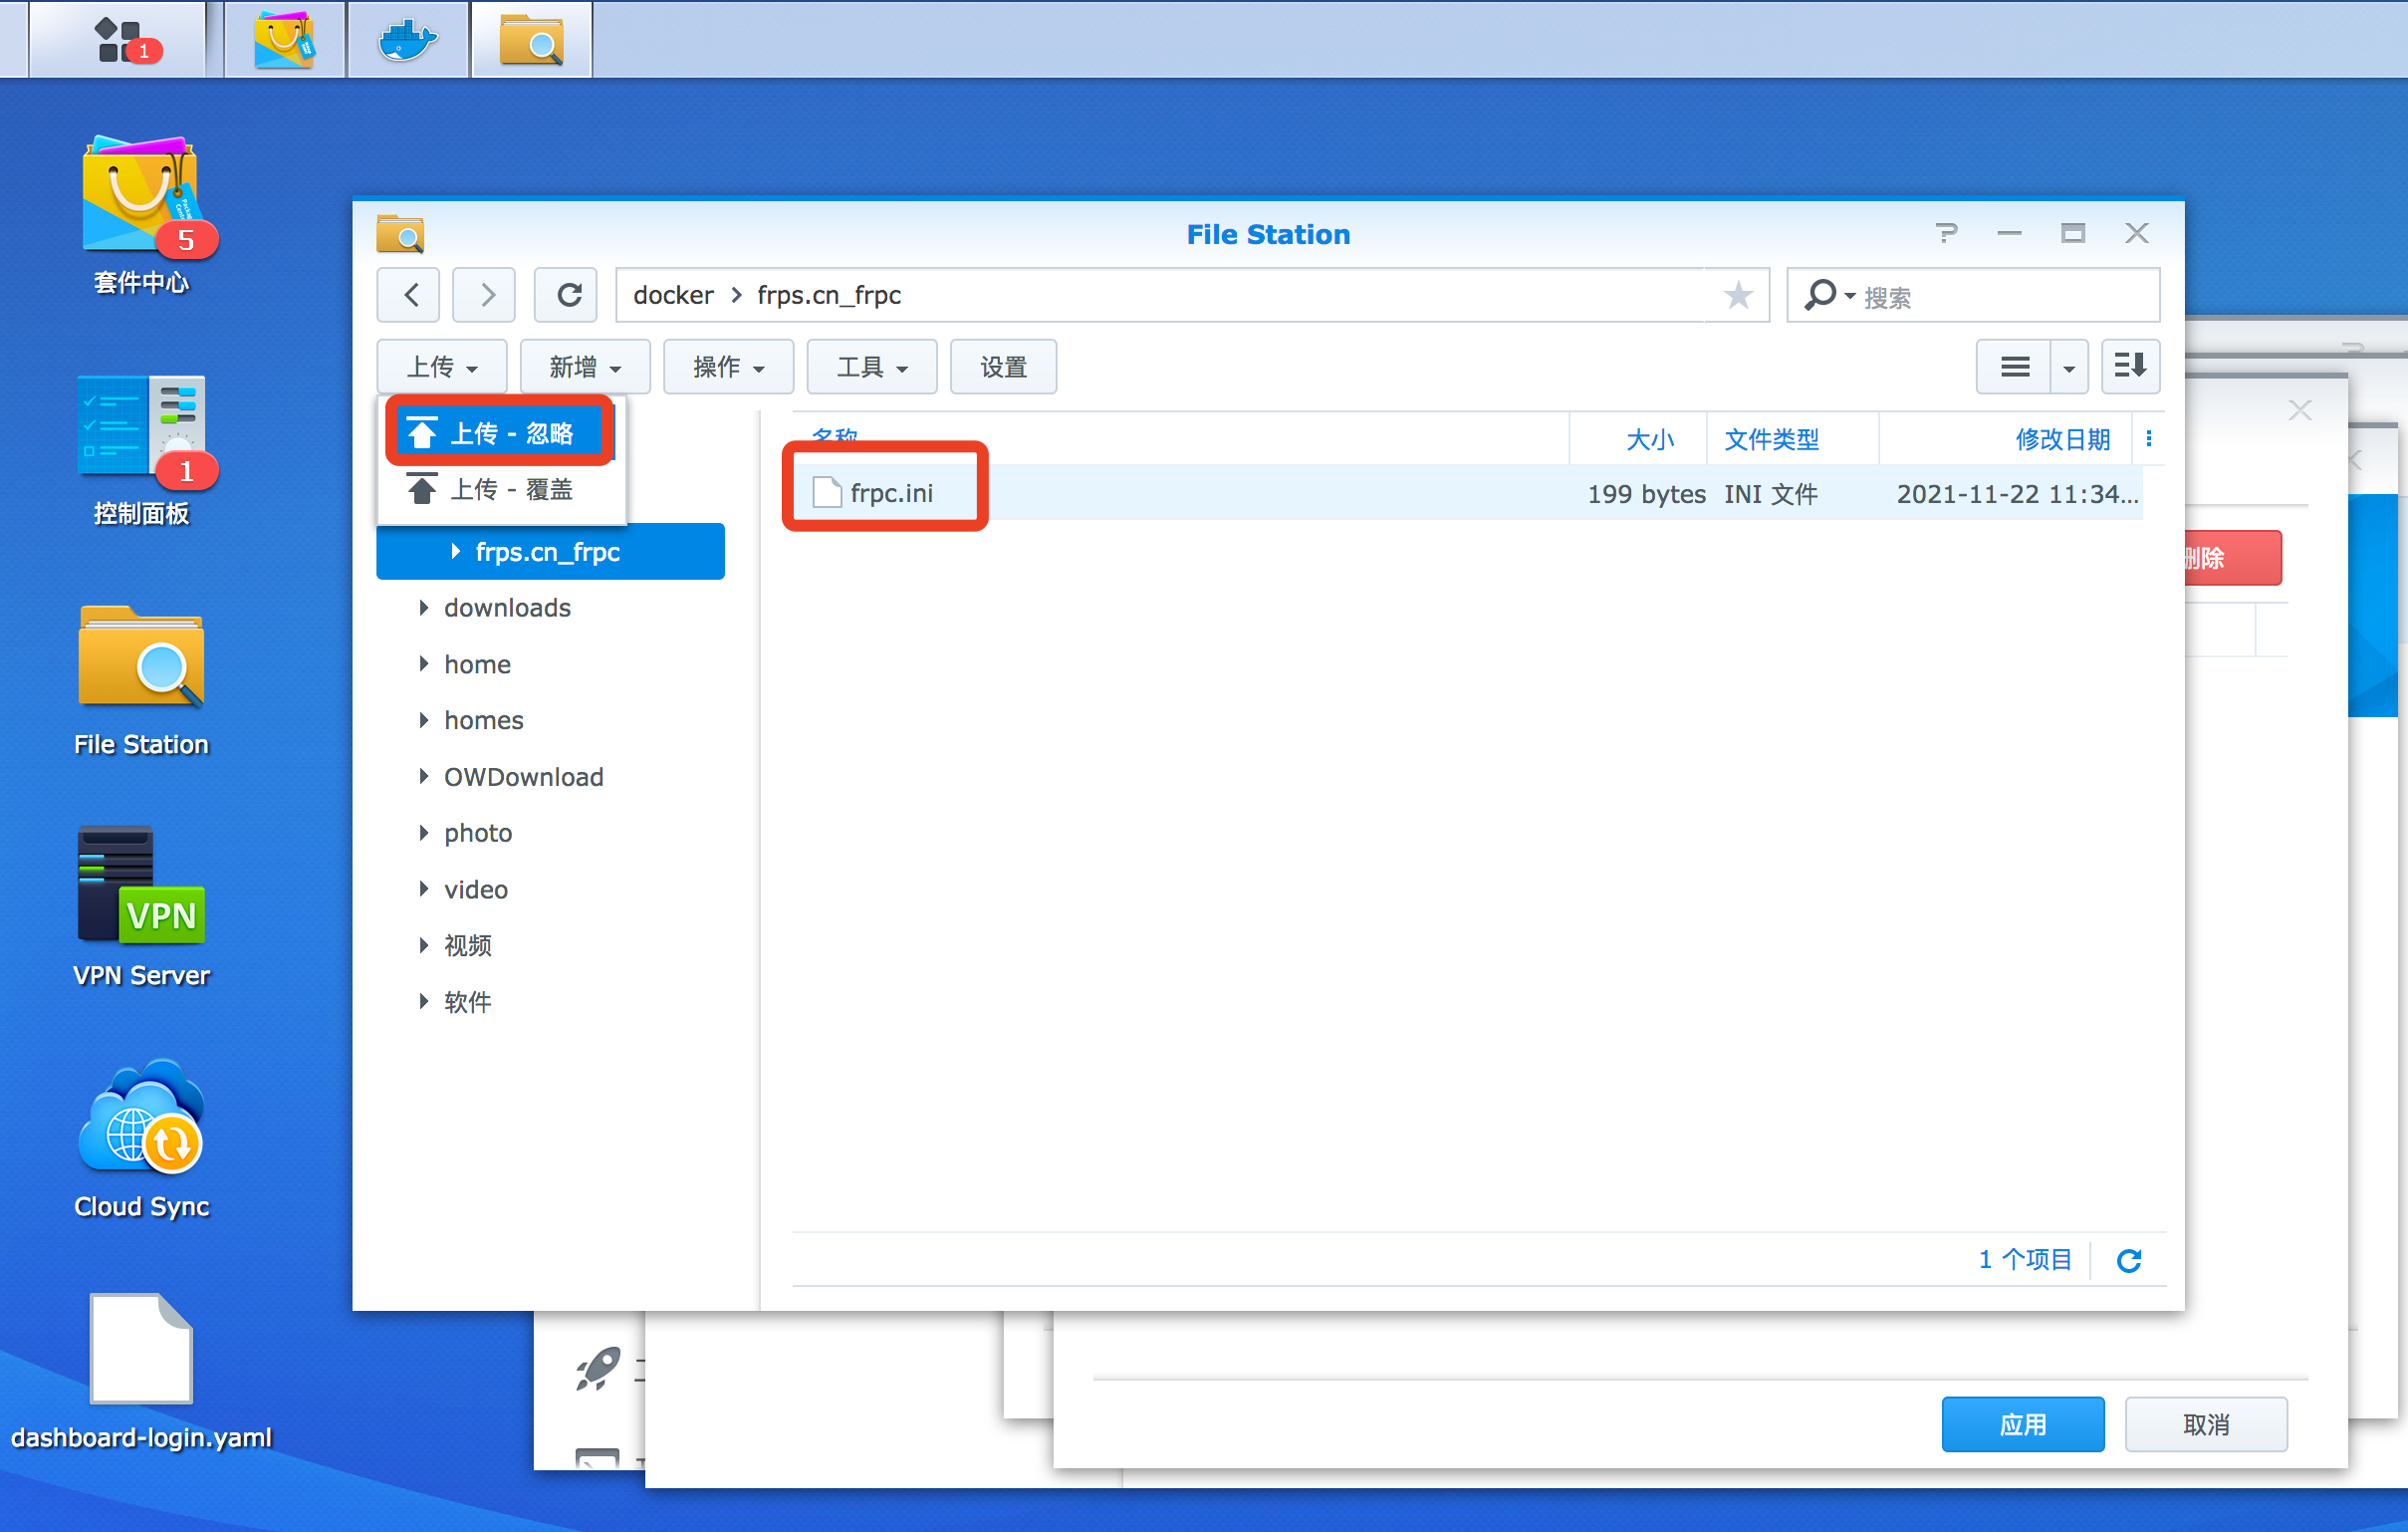
Task: Click the refresh folder button
Action: click(x=568, y=295)
